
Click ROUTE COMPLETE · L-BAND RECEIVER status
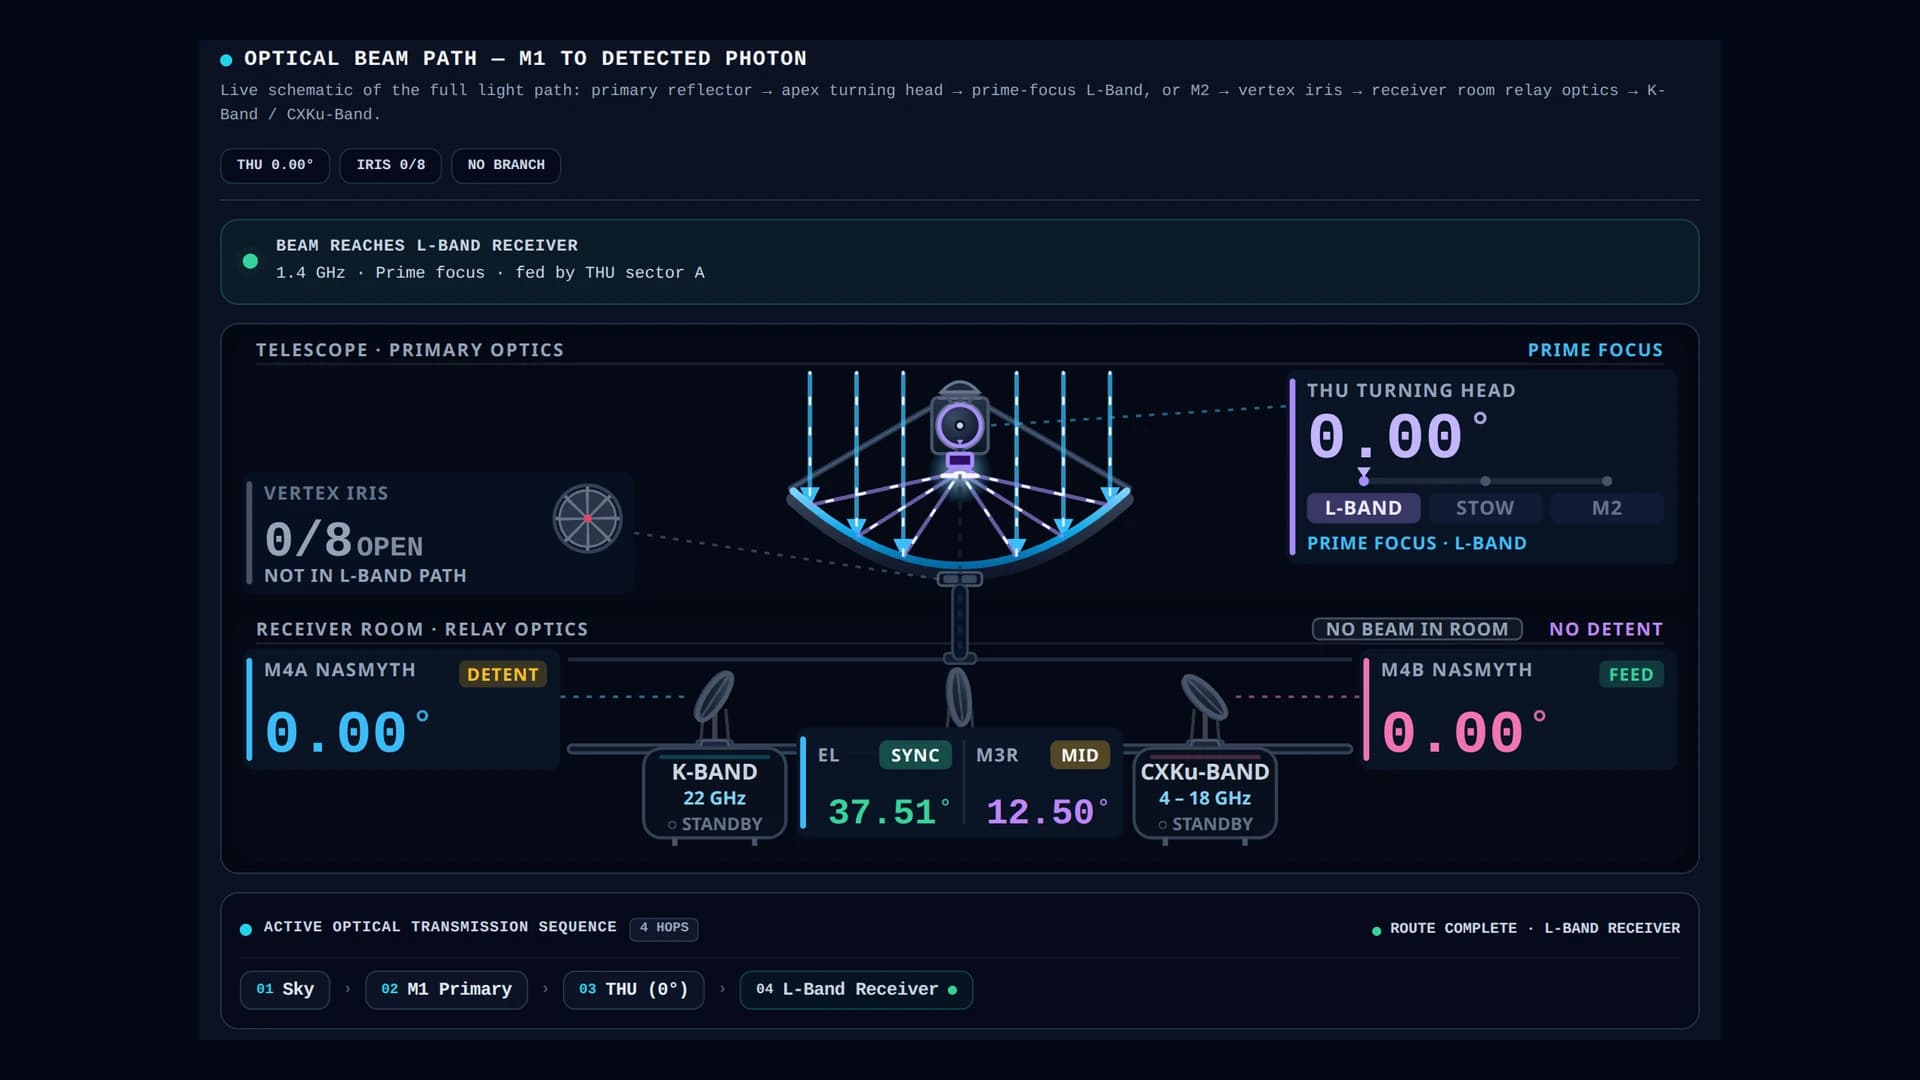pyautogui.click(x=1526, y=929)
